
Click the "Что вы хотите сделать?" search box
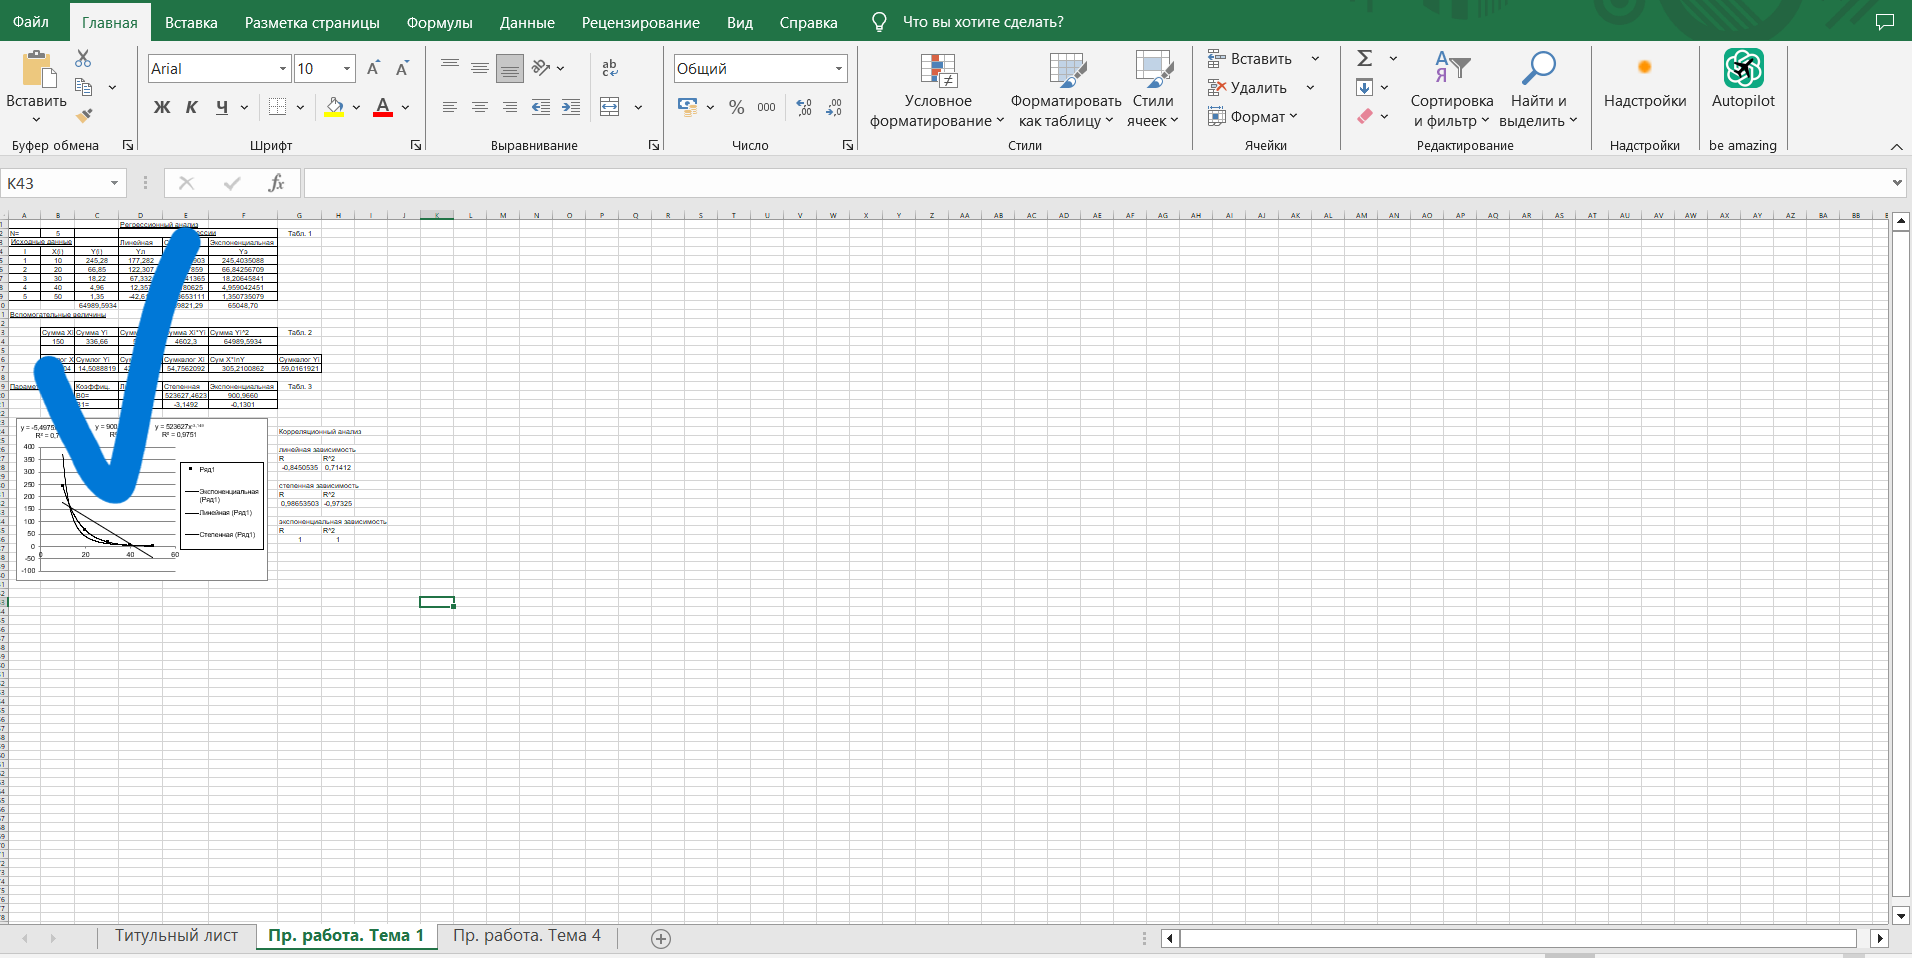coord(982,22)
